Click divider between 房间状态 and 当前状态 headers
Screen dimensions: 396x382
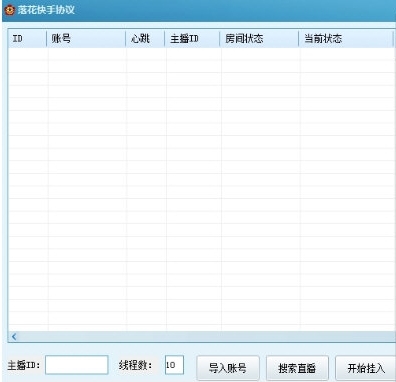tap(298, 39)
